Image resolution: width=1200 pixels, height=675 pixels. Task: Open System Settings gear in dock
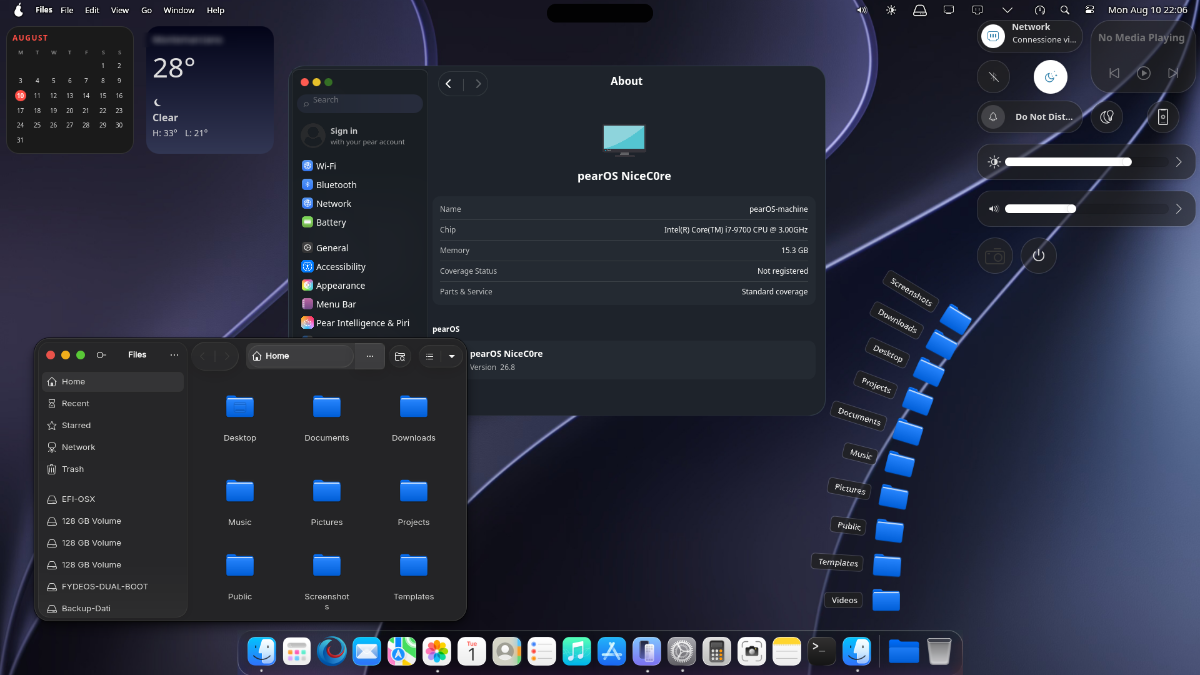click(681, 651)
